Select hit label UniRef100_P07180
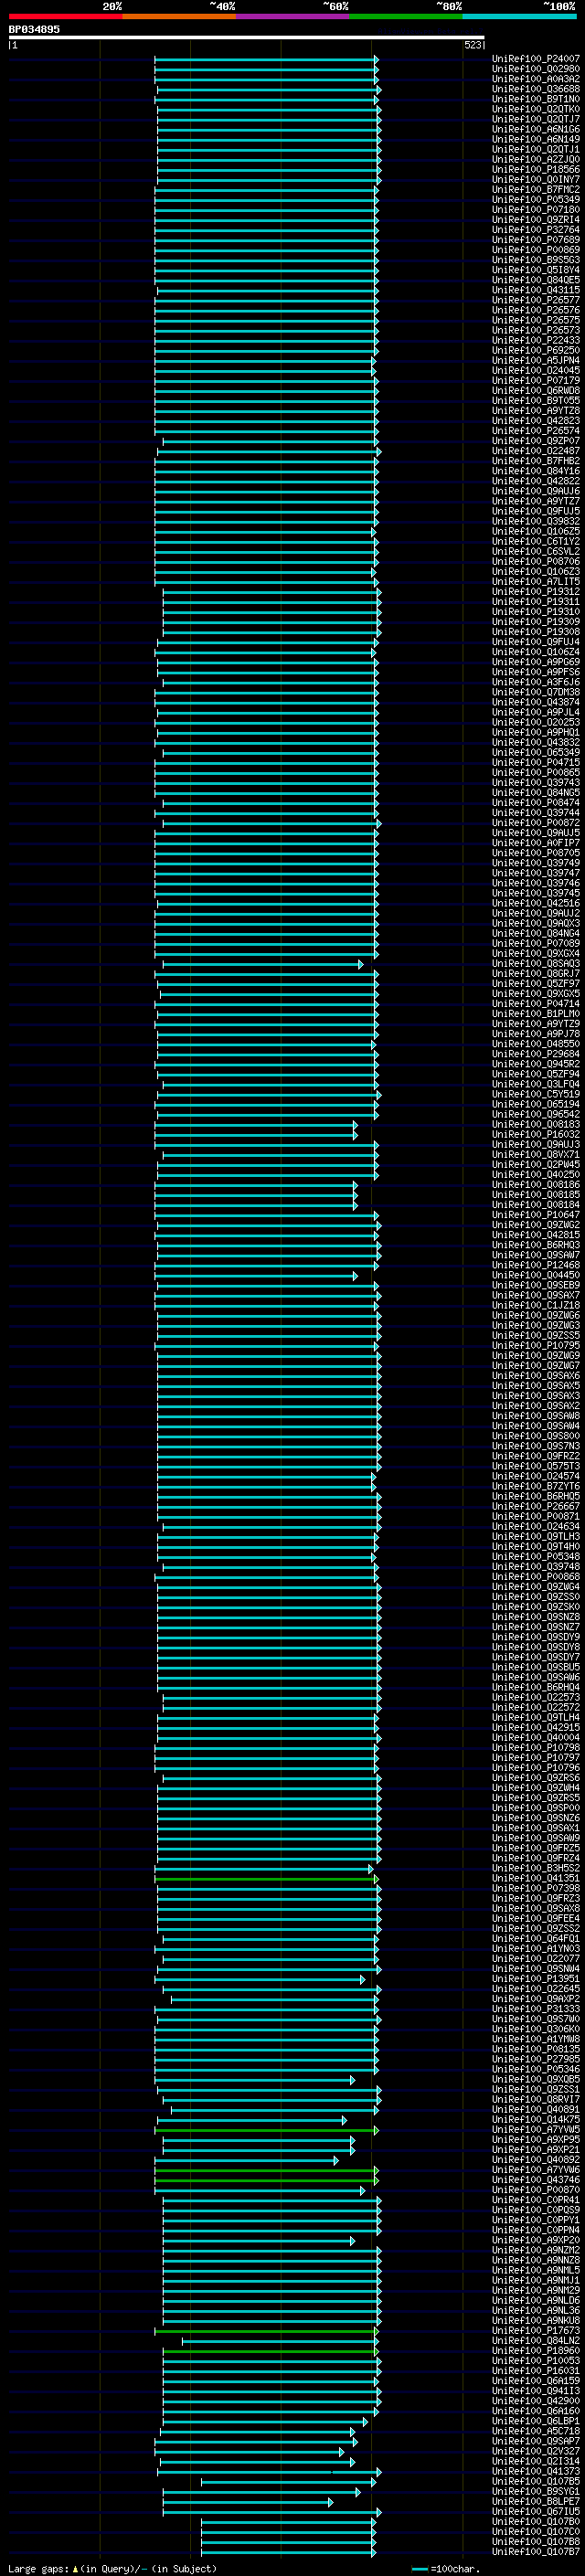585x2576 pixels. (536, 209)
